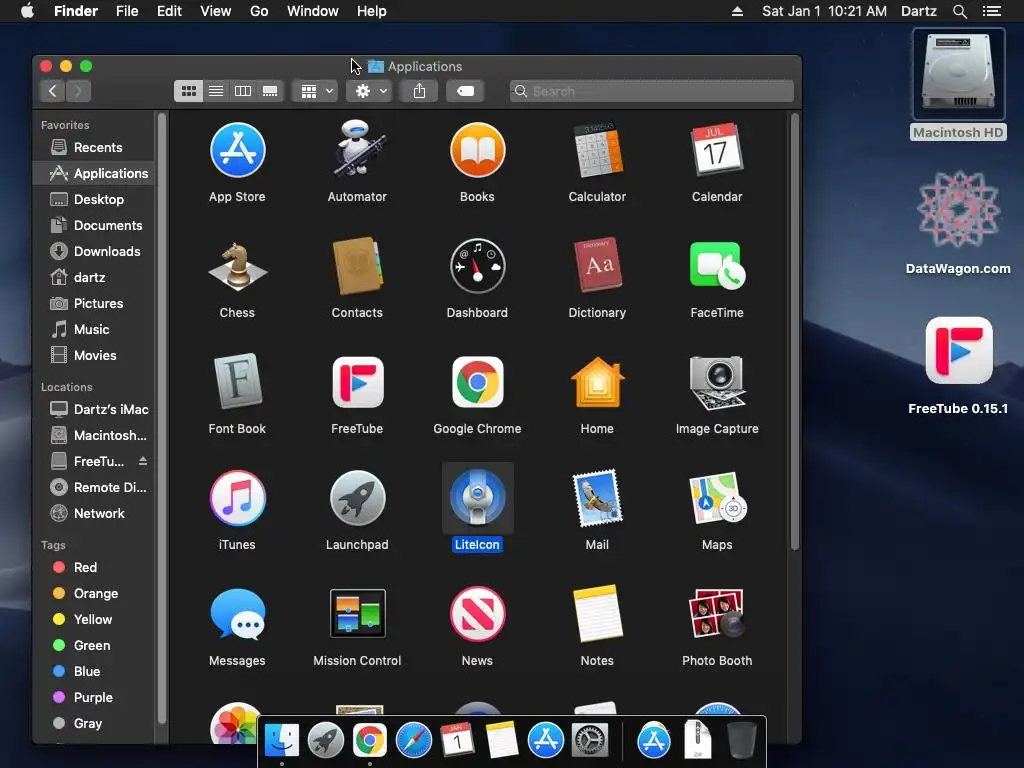Open the Window menu
This screenshot has height=768, width=1024.
[x=313, y=11]
